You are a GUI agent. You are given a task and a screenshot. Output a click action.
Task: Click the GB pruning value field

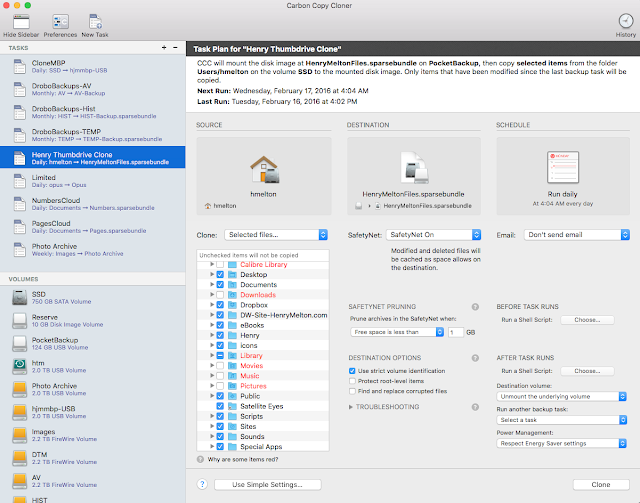(x=456, y=332)
